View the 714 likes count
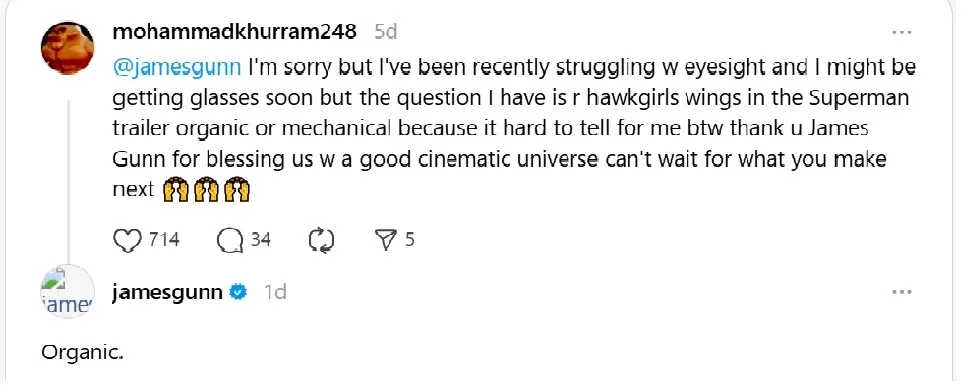The width and height of the screenshot is (972, 392). [164, 239]
